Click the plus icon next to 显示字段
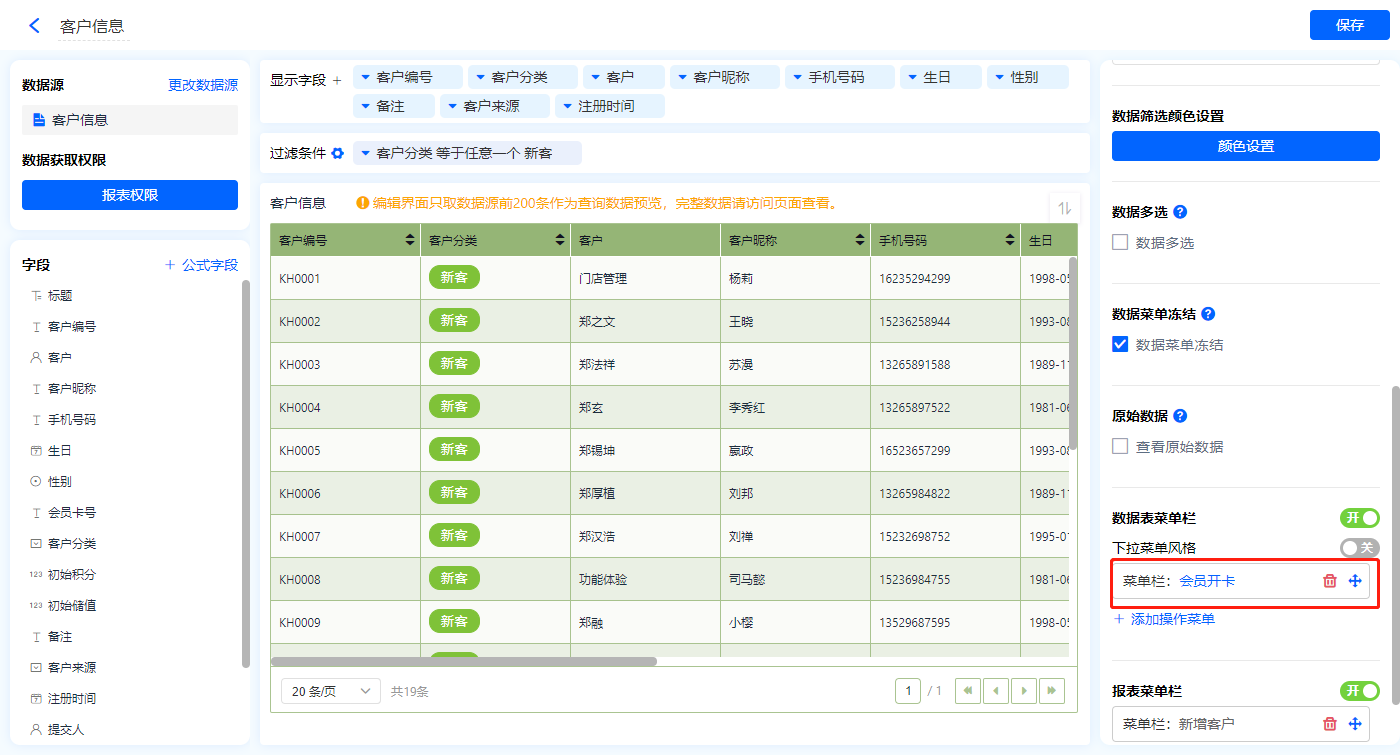The image size is (1400, 755). coord(337,79)
